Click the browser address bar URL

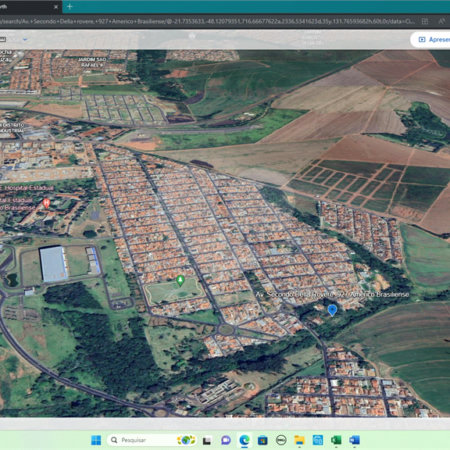coord(207,21)
